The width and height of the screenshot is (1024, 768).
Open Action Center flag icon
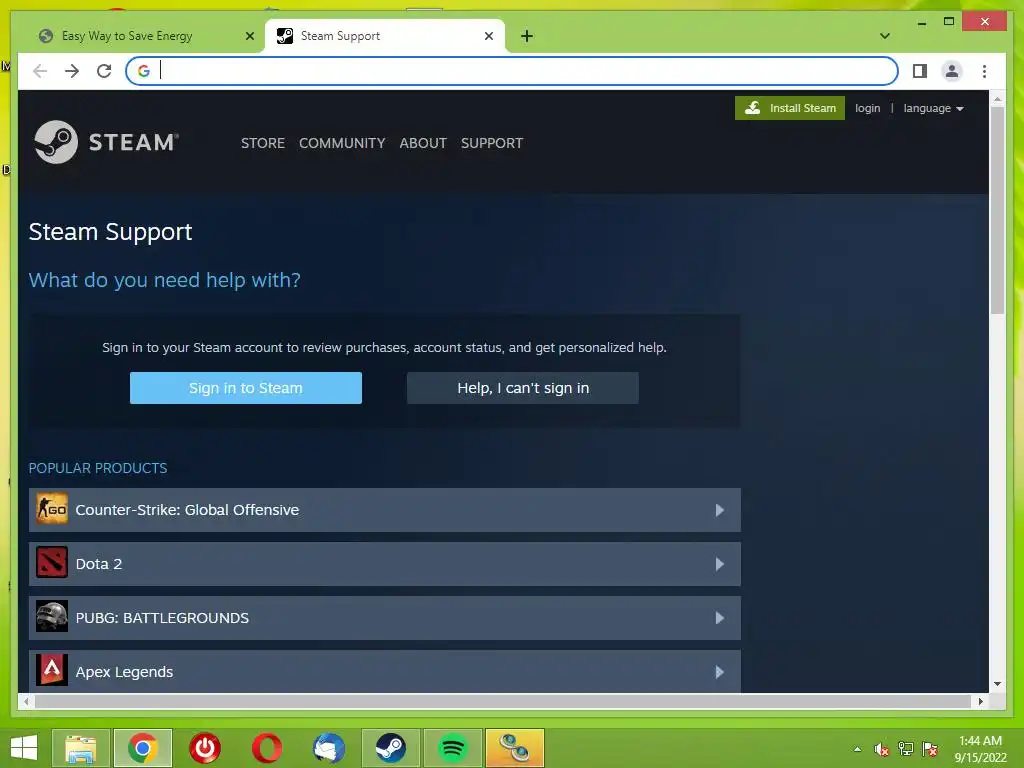[930, 749]
